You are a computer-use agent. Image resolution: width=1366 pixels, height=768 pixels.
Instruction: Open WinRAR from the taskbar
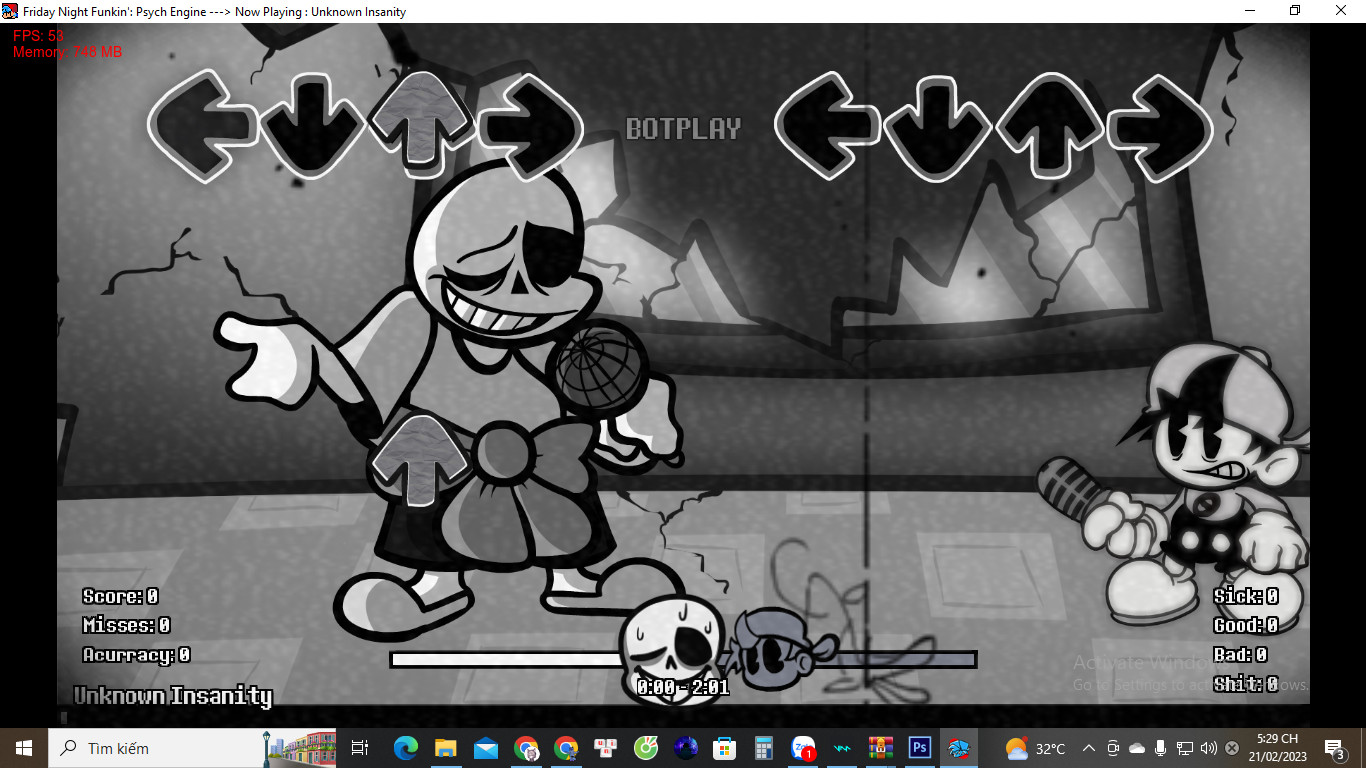pyautogui.click(x=880, y=748)
